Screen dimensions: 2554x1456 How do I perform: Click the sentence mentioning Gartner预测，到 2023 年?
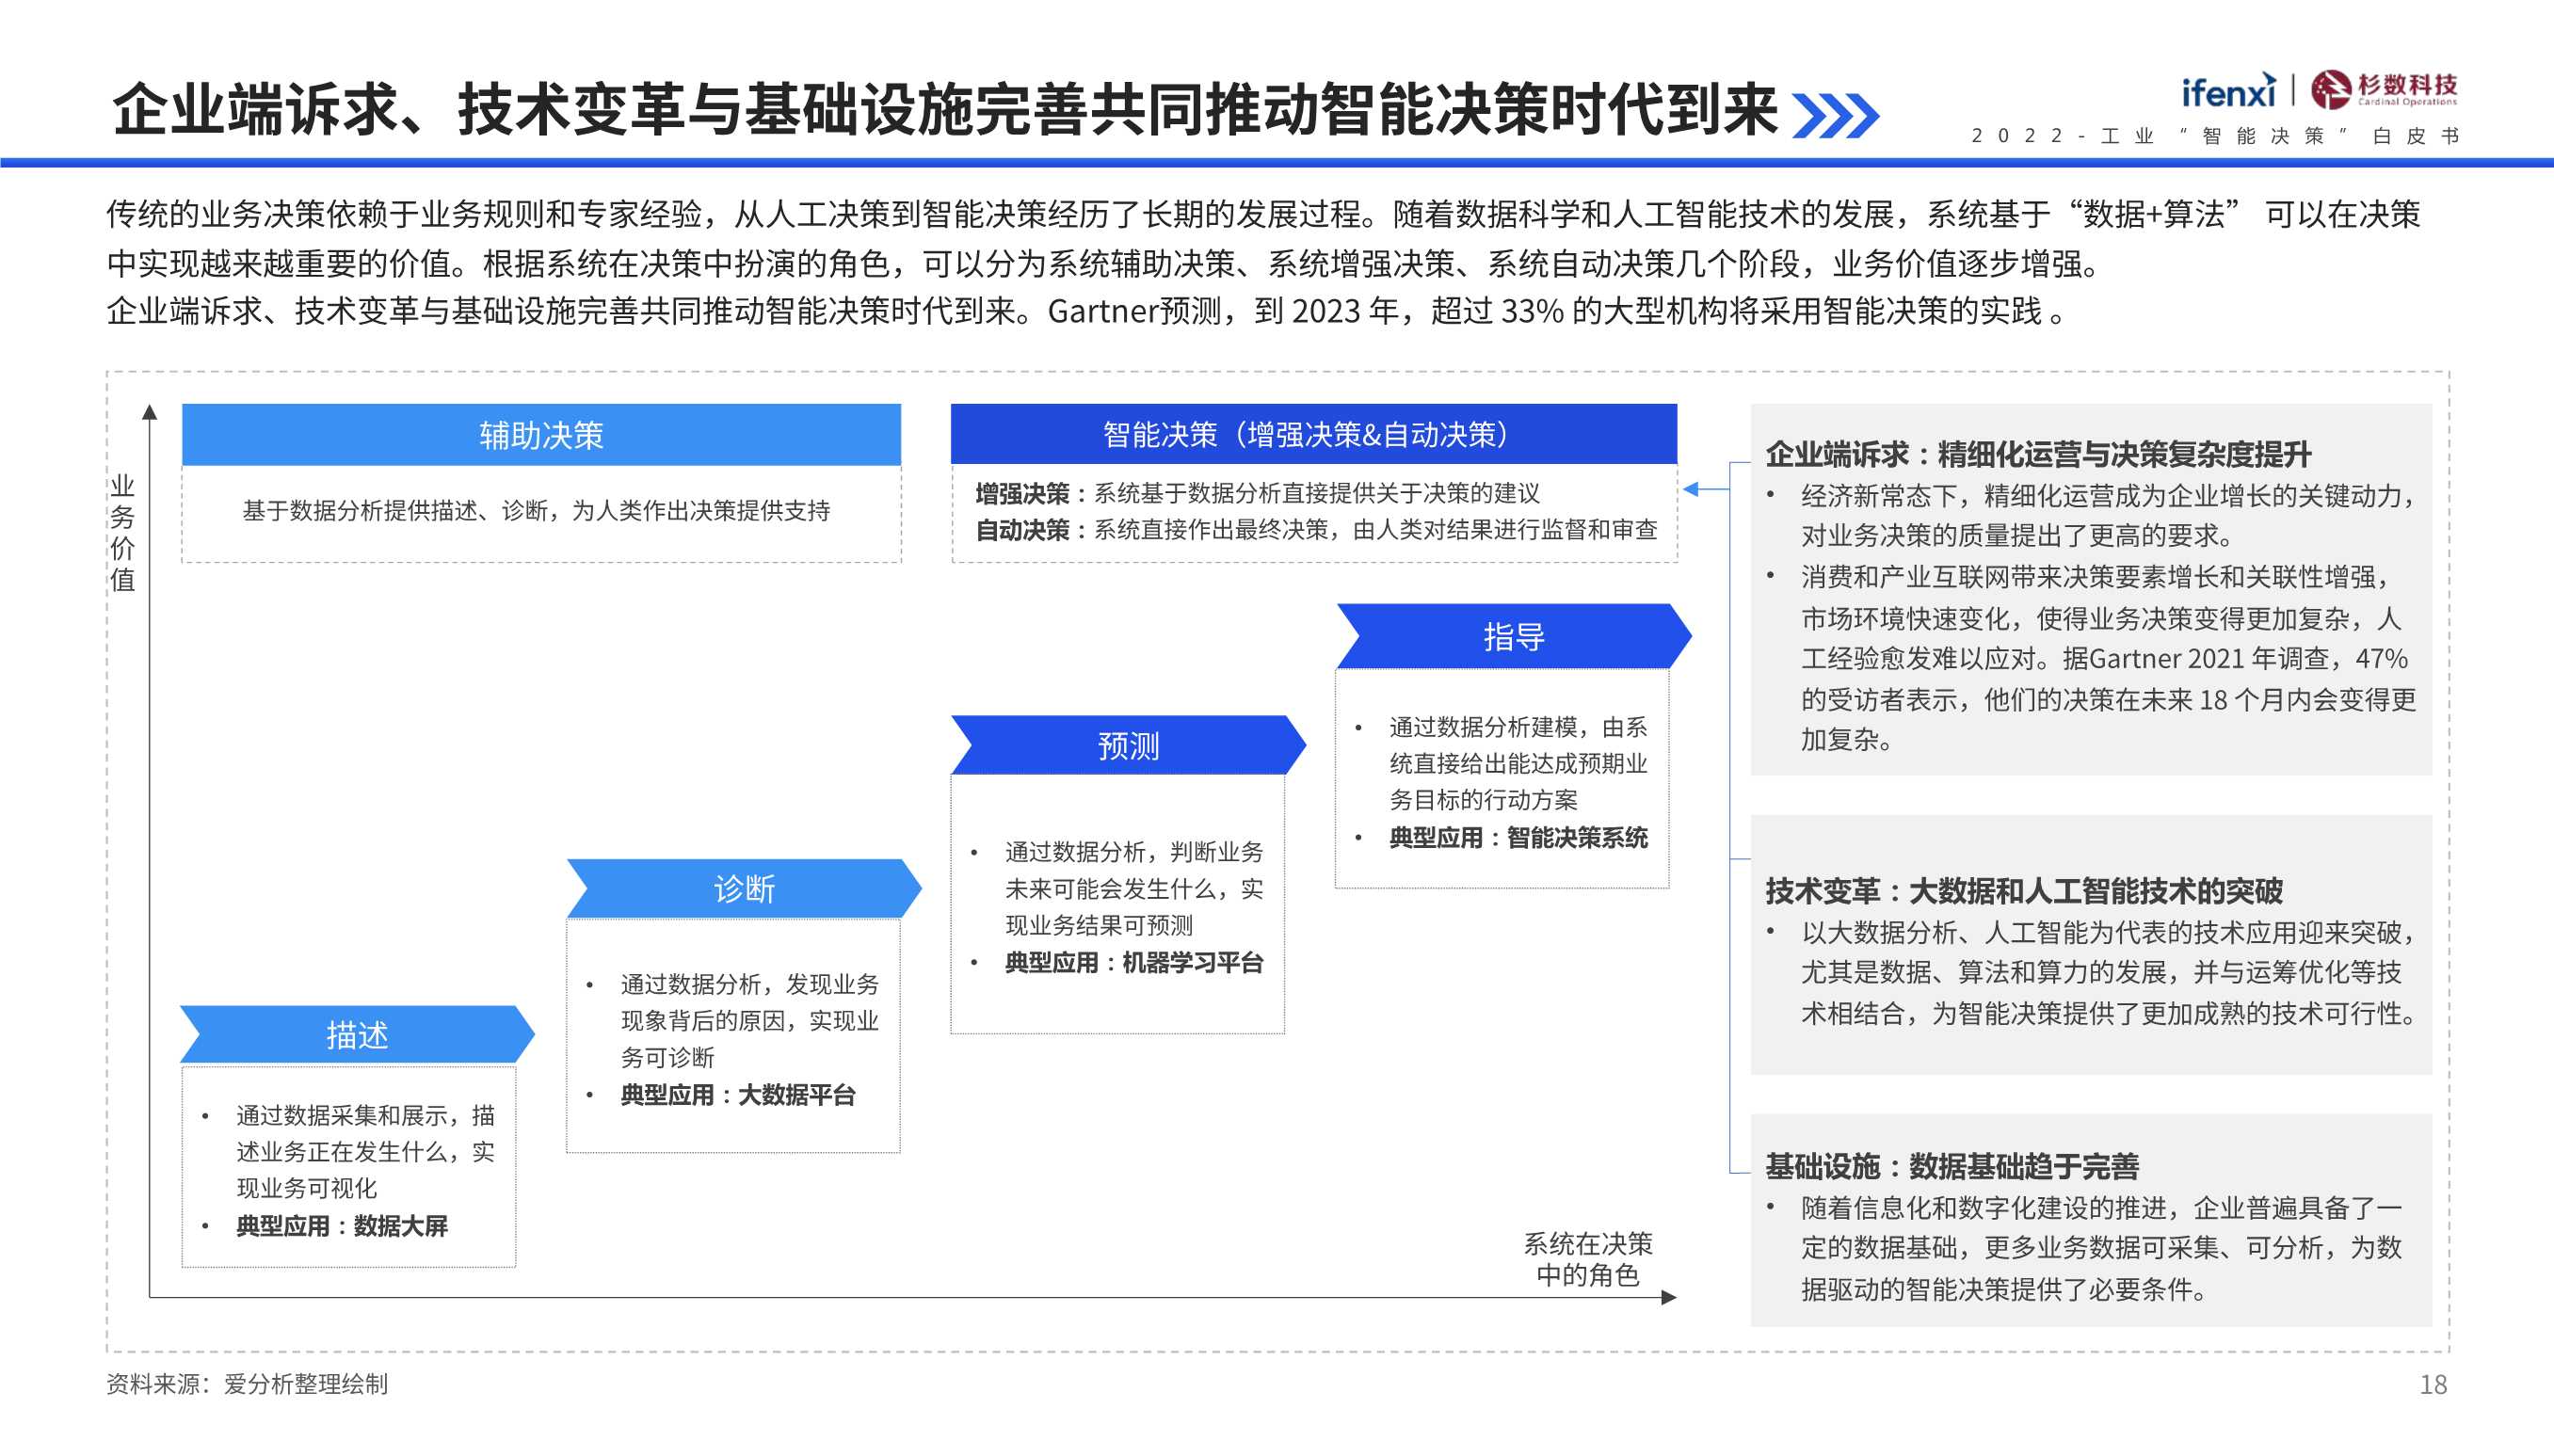(1556, 311)
